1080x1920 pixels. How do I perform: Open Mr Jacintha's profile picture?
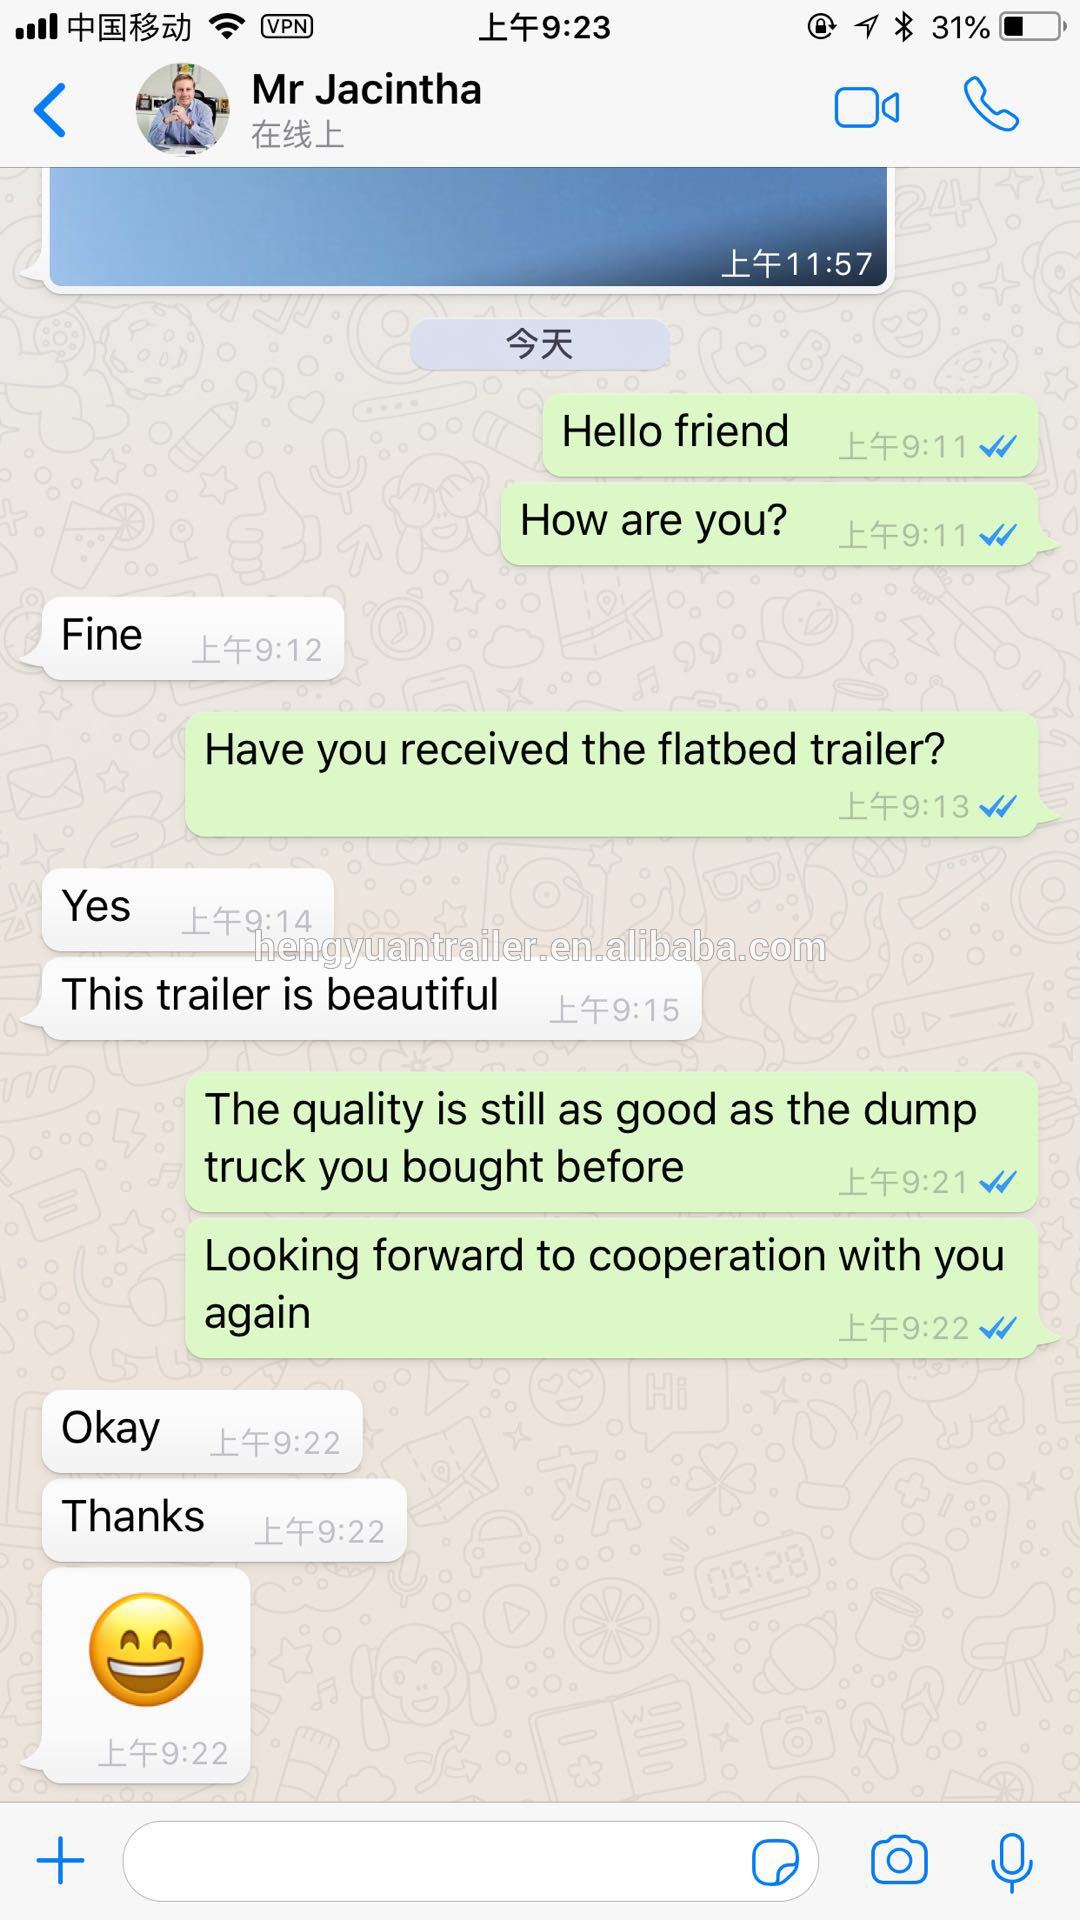coord(182,109)
